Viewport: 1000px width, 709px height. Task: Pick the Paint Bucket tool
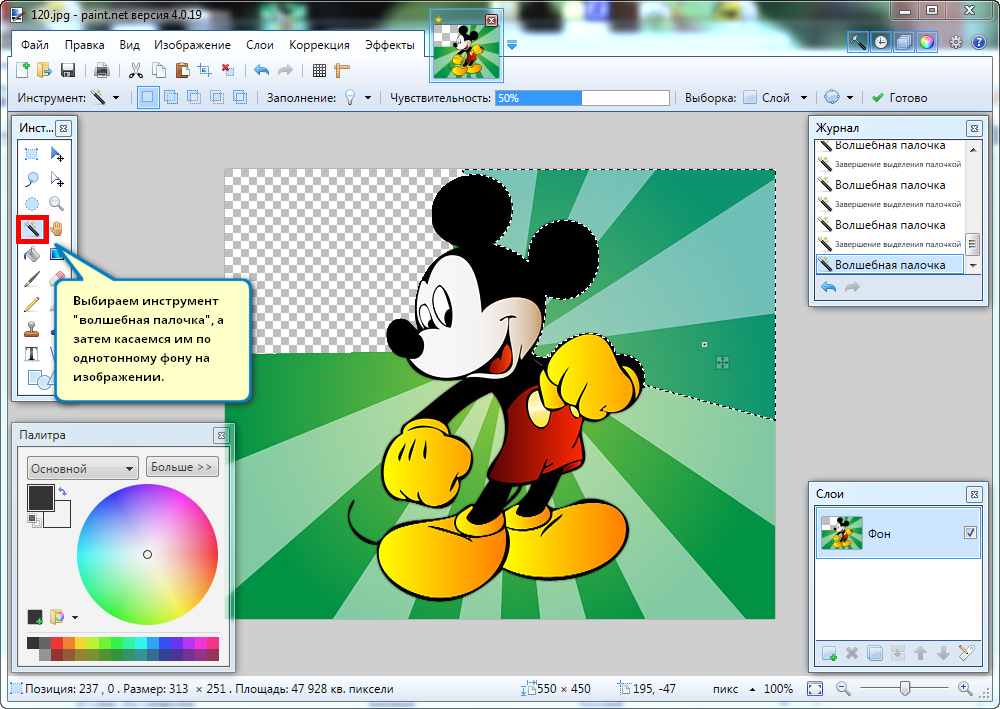32,254
